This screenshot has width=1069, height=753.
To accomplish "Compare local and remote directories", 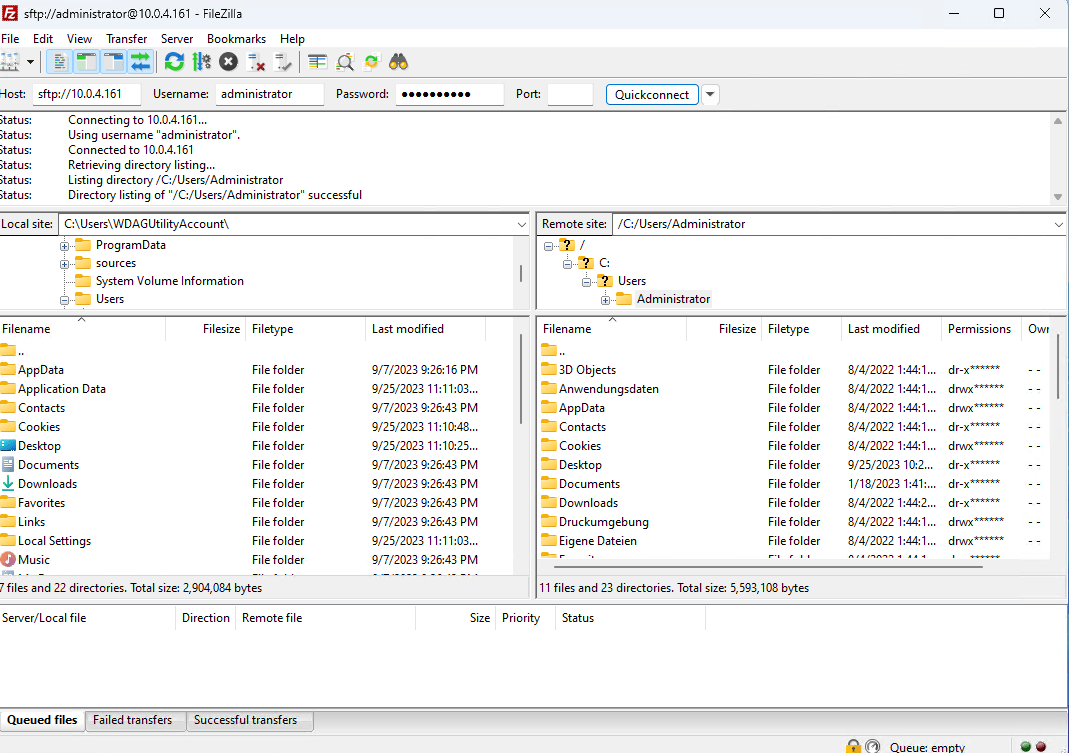I will (x=344, y=61).
